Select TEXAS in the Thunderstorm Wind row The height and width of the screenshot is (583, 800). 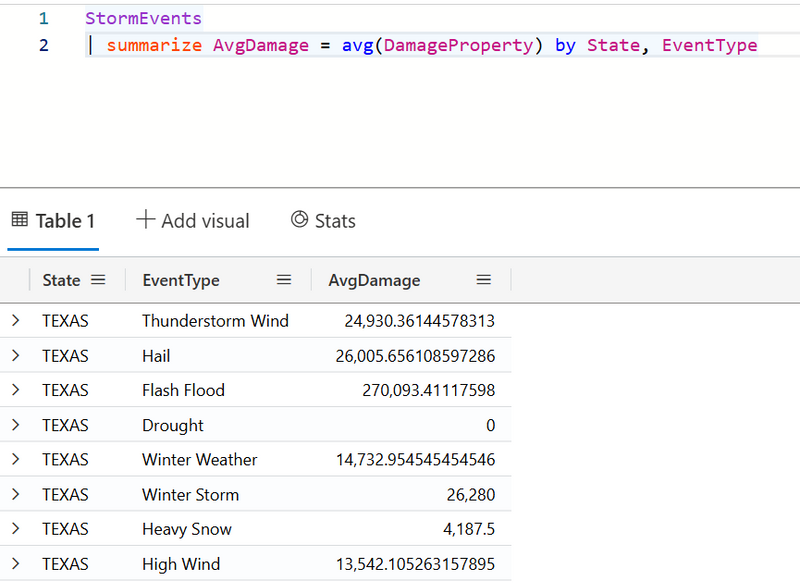point(65,321)
